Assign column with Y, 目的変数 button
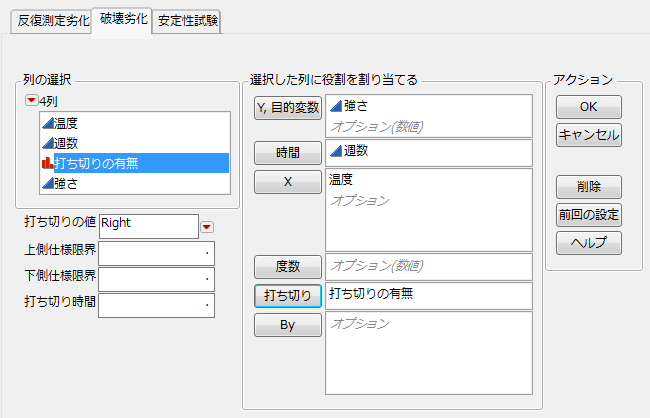650x418 pixels. coord(288,108)
